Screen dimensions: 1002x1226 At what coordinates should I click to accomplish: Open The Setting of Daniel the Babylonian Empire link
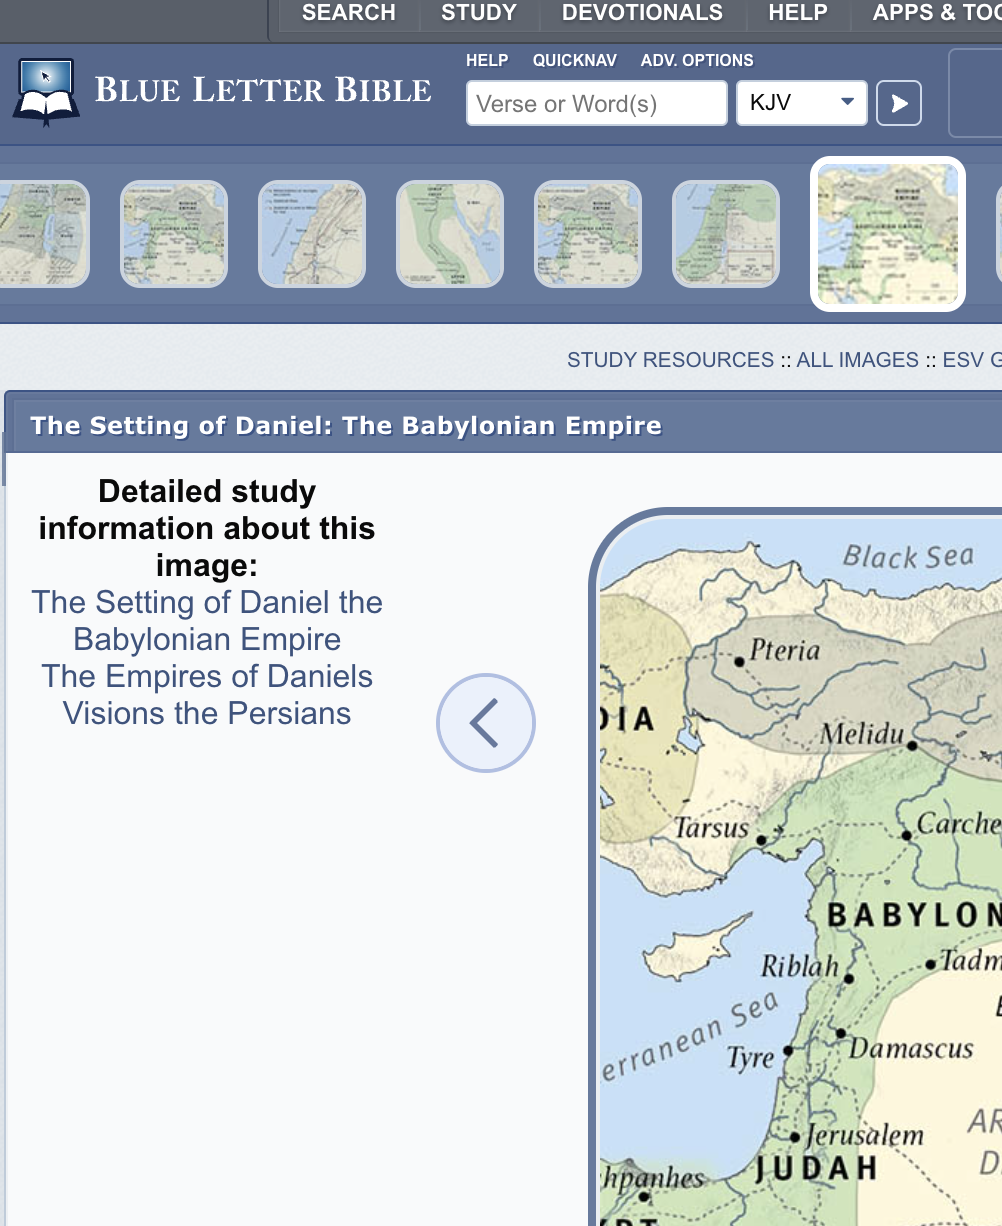click(x=207, y=621)
